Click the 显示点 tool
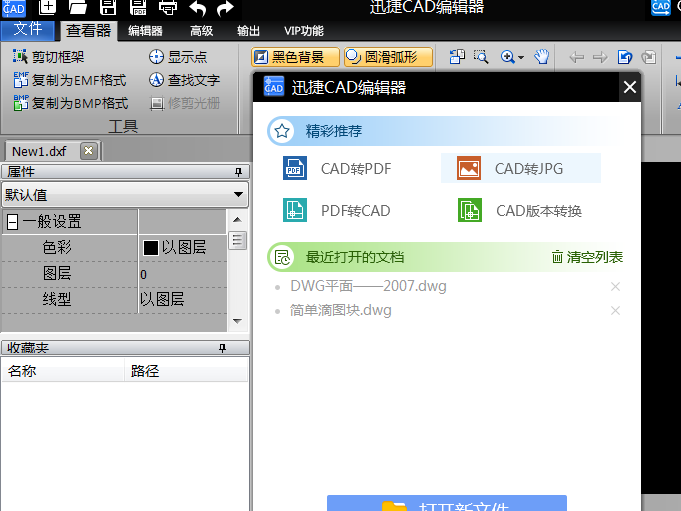 click(178, 56)
